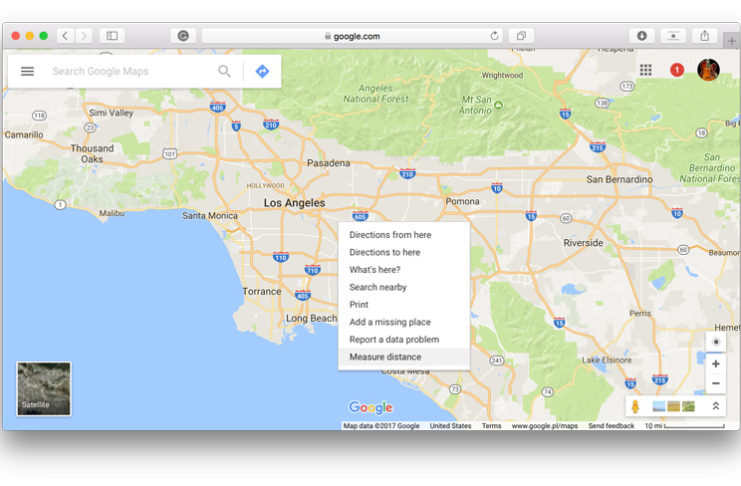Open the Google Maps hamburger menu

click(28, 72)
